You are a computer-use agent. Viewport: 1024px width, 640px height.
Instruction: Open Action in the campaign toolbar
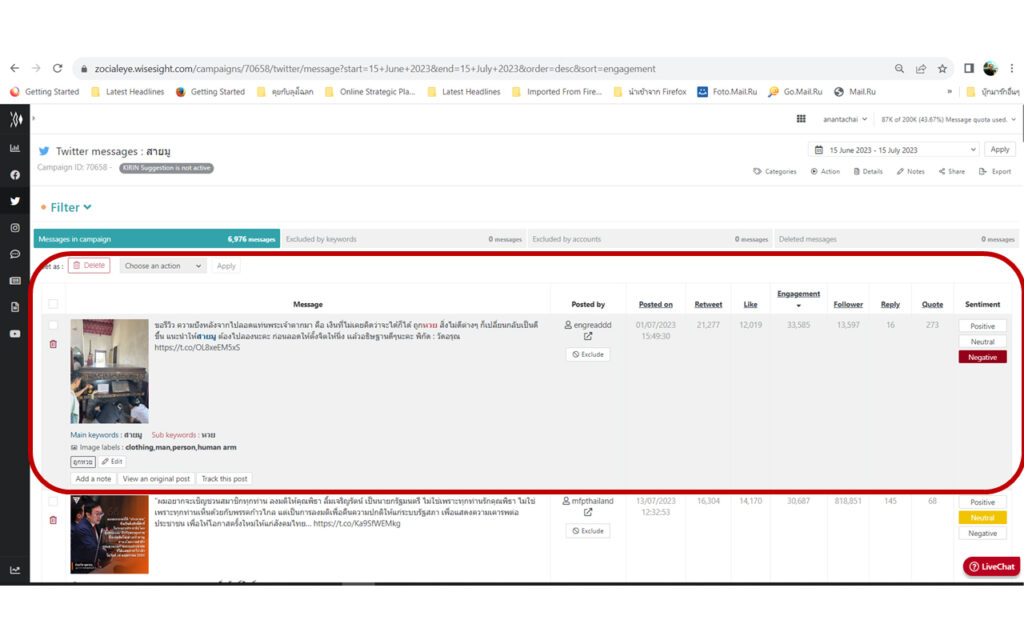(825, 171)
